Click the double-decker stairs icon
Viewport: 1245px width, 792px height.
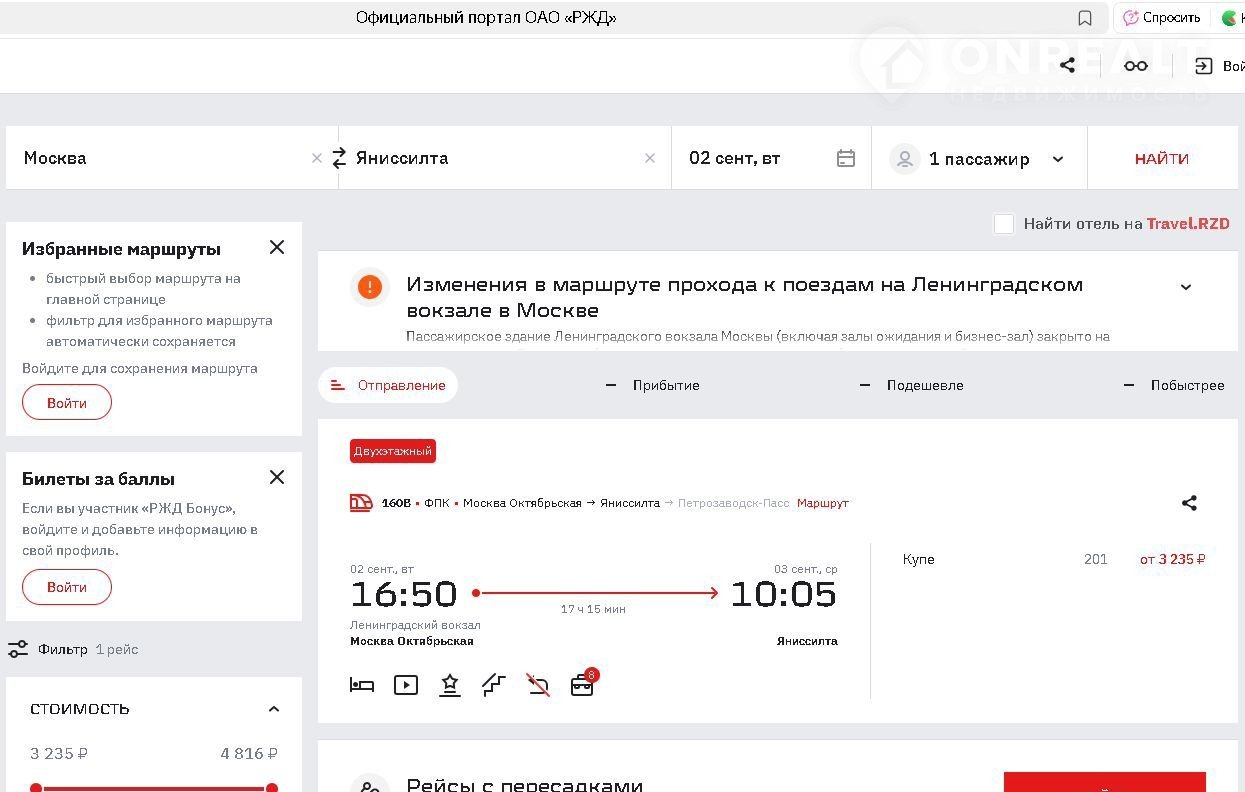493,685
